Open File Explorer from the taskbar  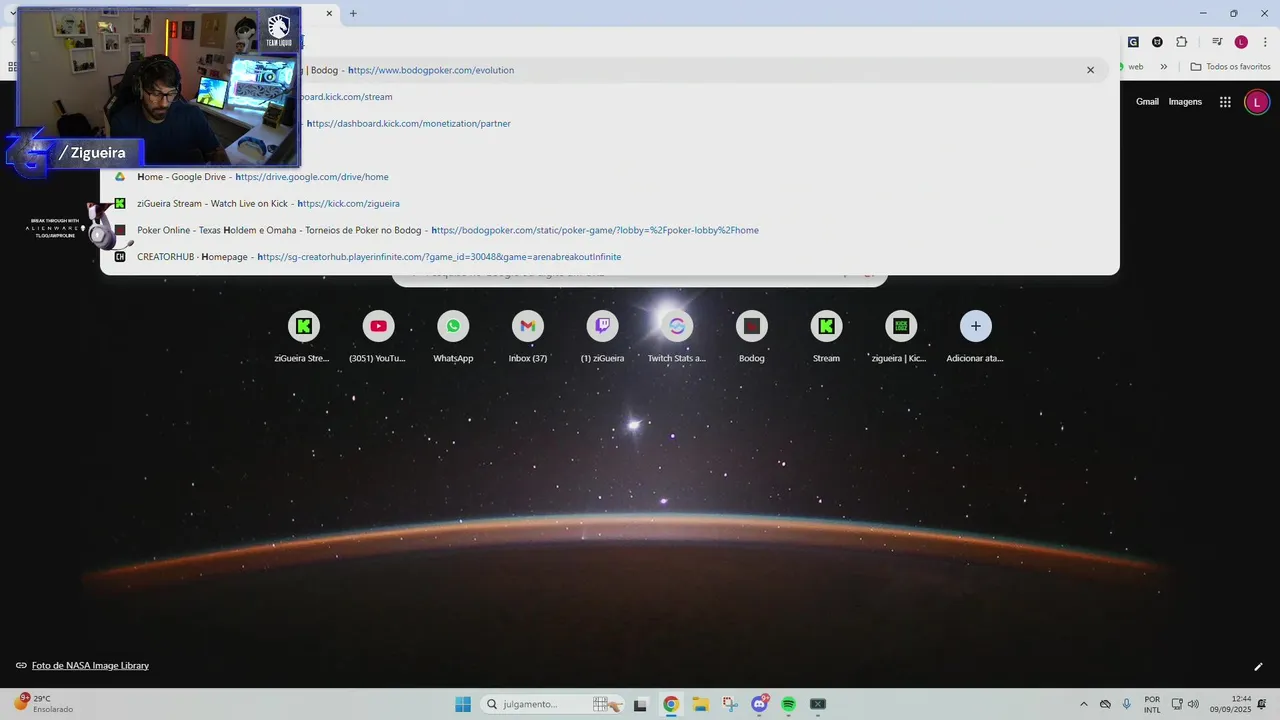point(700,704)
